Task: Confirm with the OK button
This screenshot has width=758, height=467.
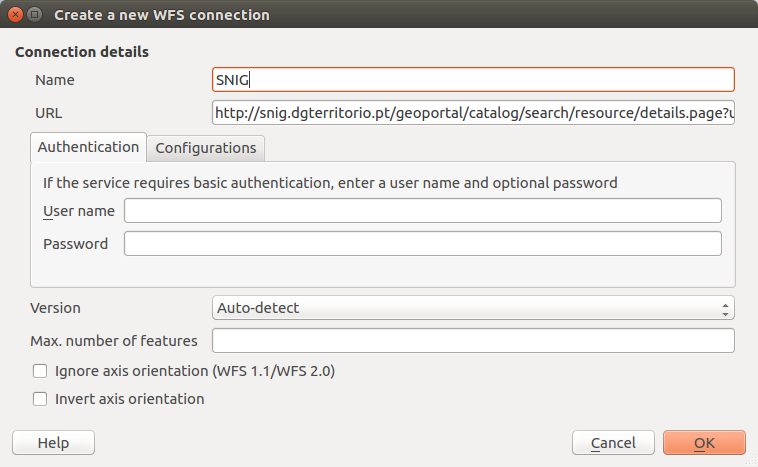Action: point(704,442)
